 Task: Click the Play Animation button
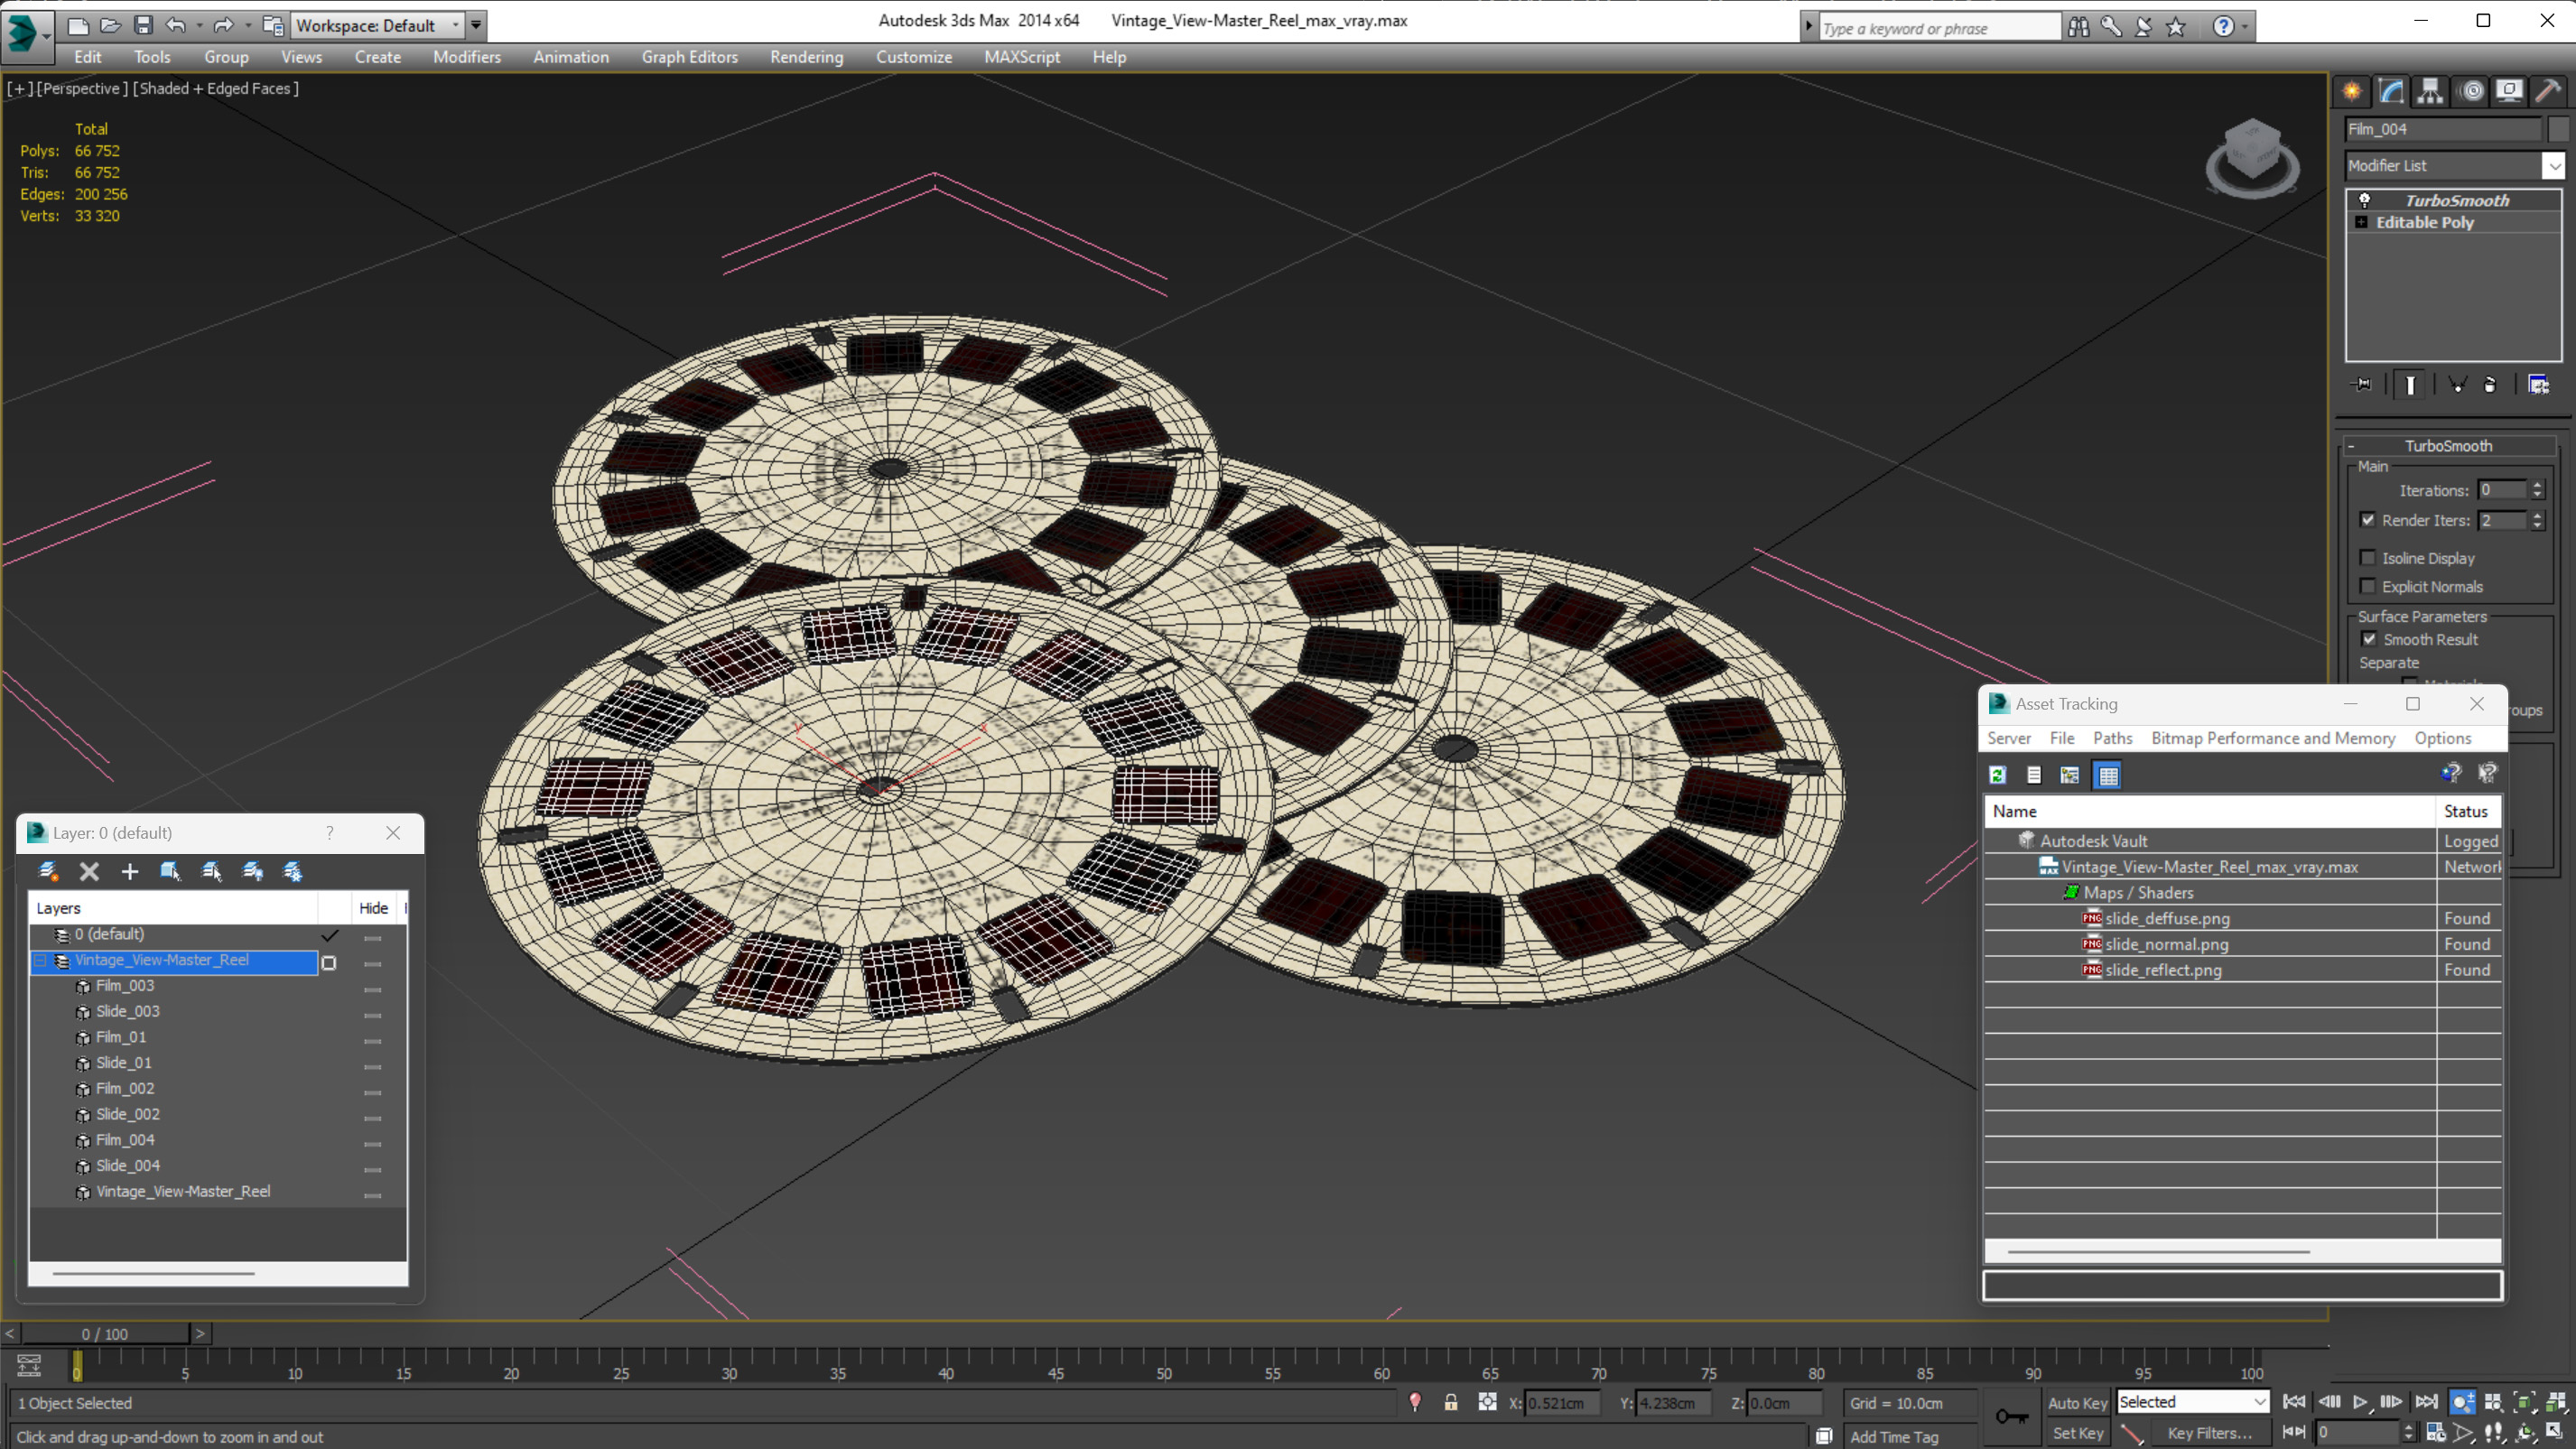click(x=2360, y=1402)
